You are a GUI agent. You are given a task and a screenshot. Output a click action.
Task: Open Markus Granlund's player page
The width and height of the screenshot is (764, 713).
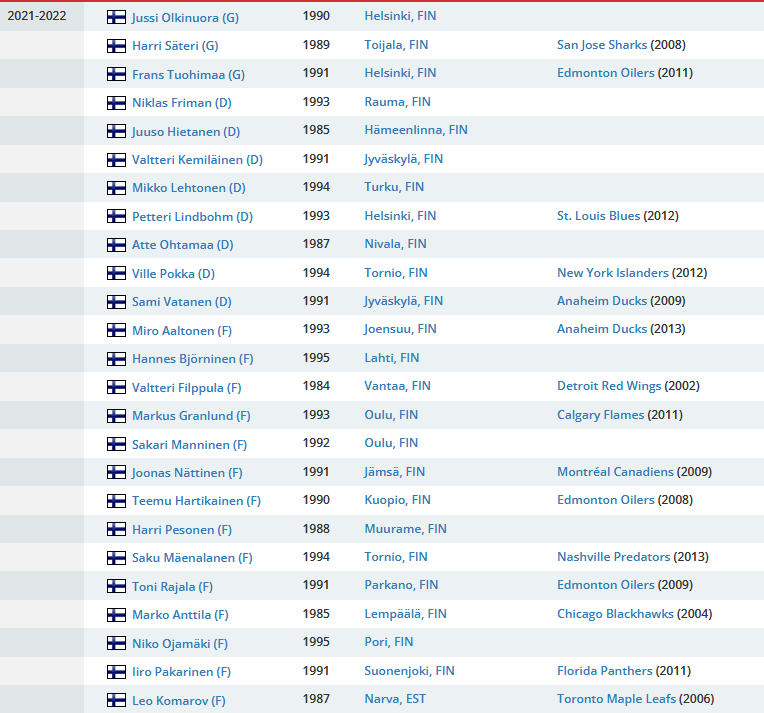coord(191,415)
